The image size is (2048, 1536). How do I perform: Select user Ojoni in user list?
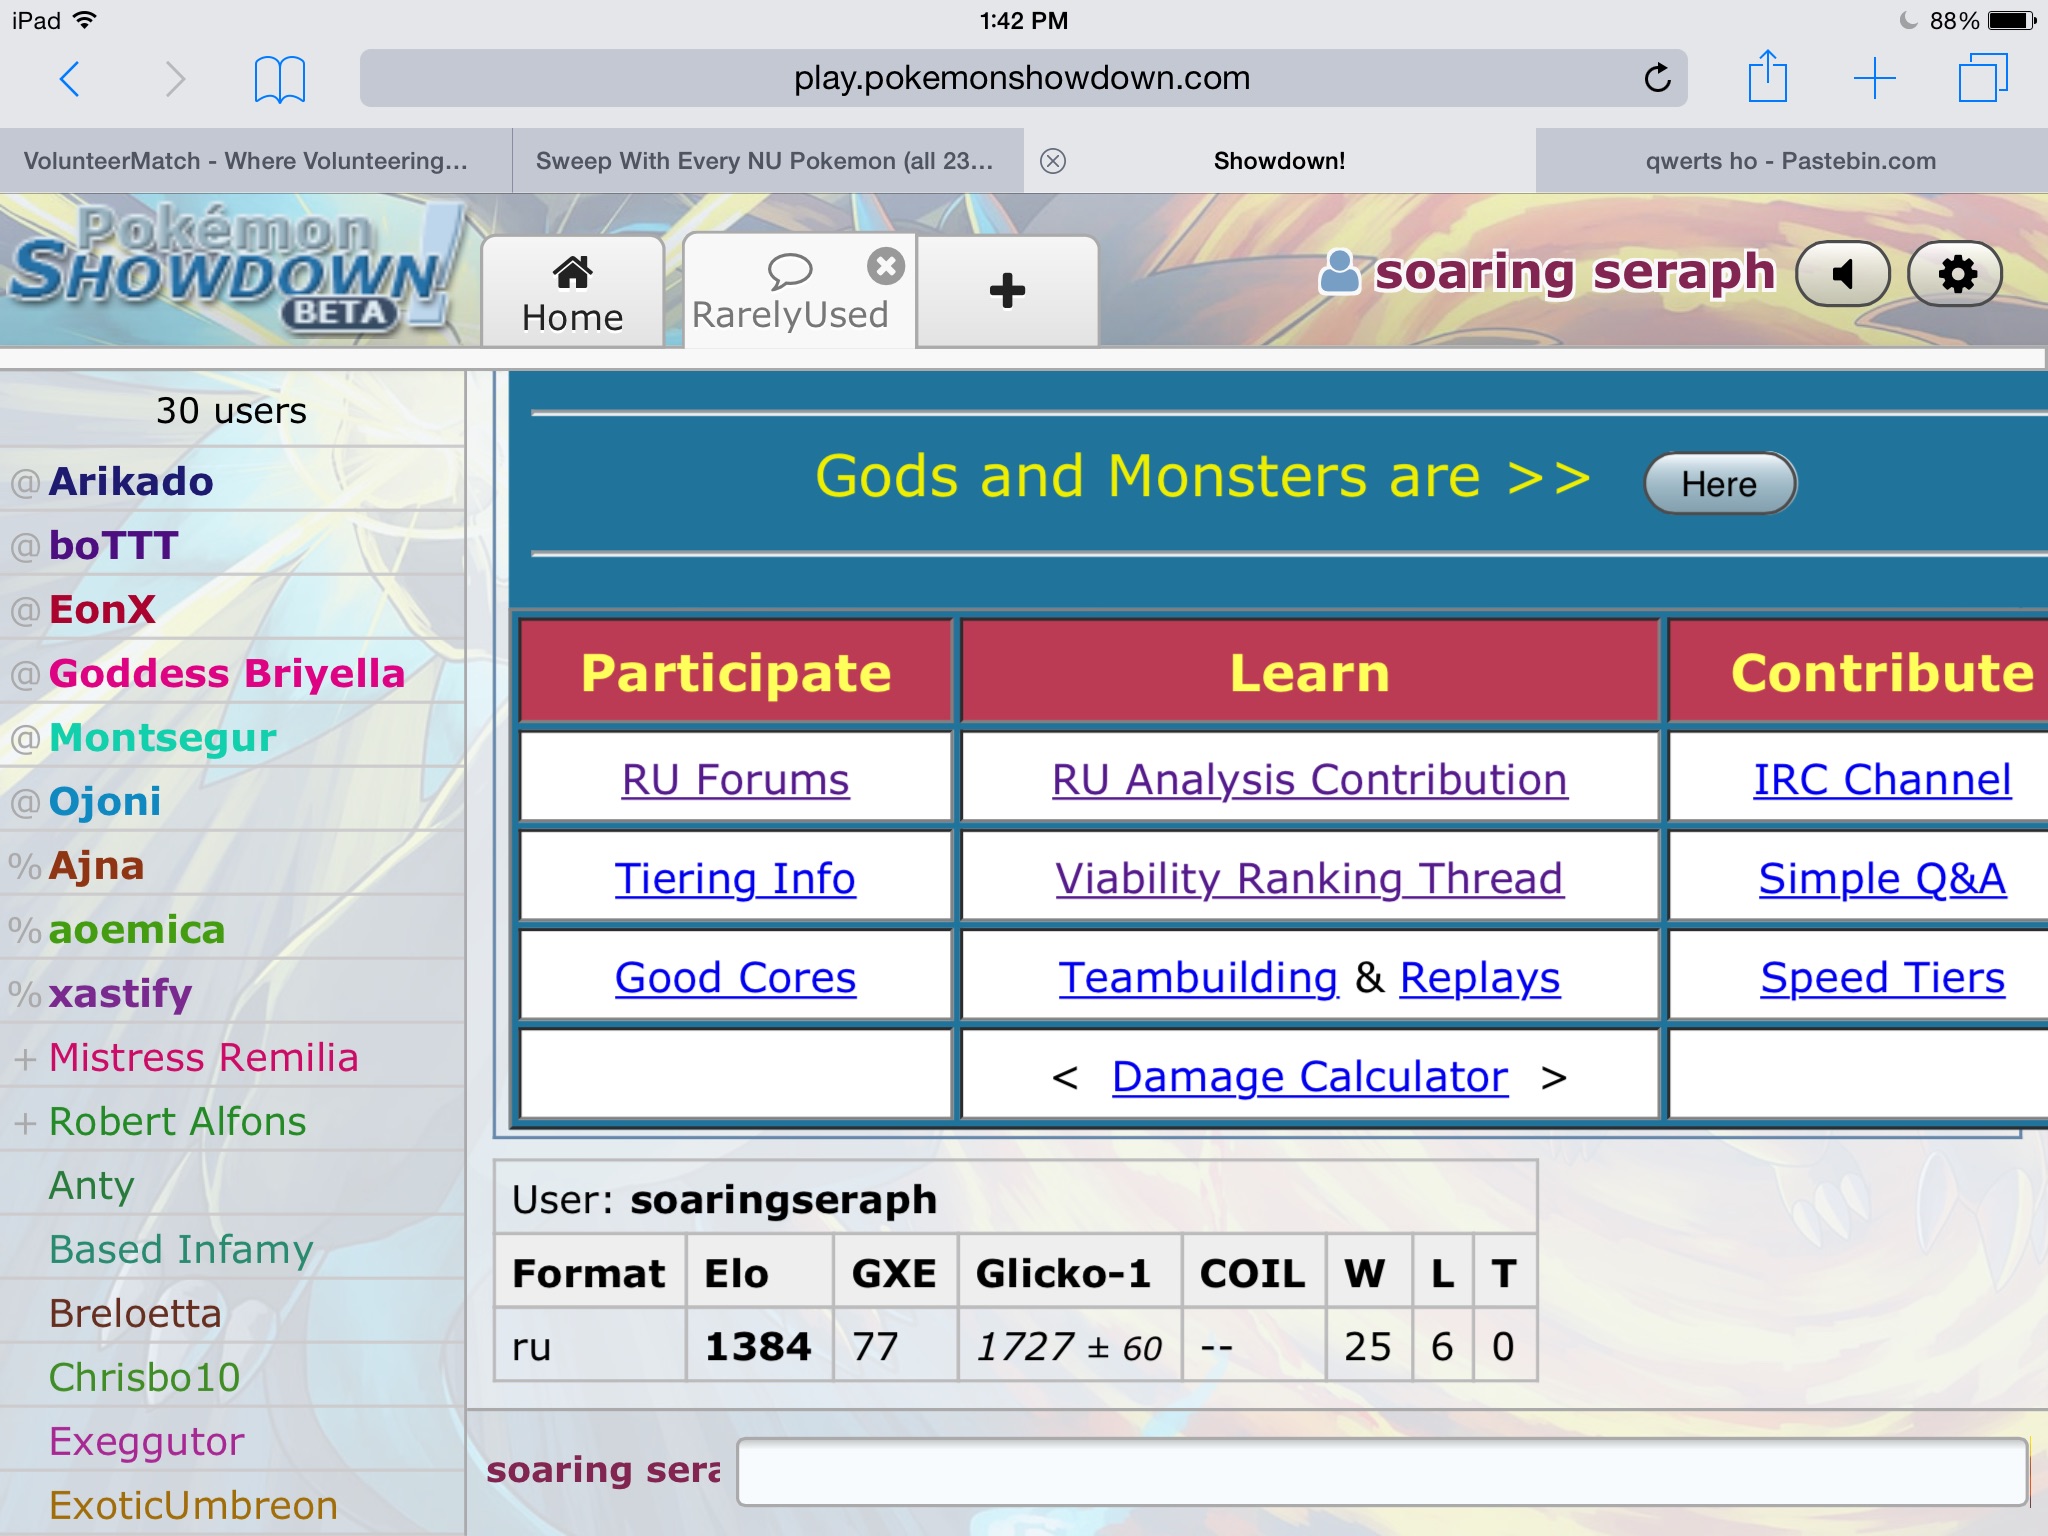click(232, 801)
